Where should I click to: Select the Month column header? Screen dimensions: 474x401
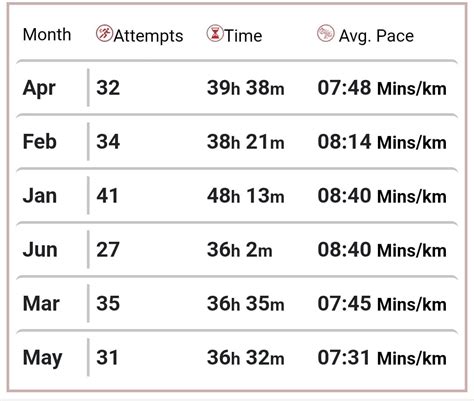point(47,34)
